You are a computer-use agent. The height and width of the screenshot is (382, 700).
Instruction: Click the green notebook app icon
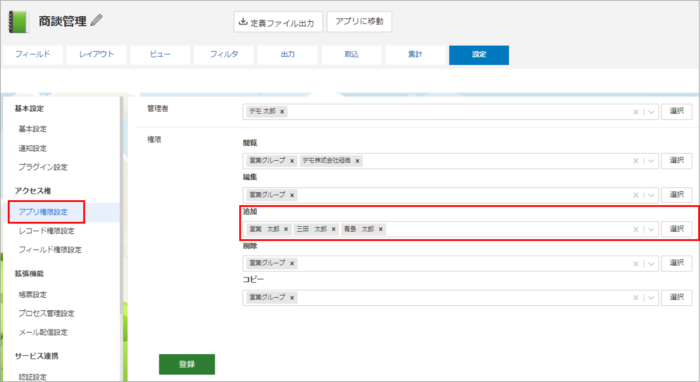point(18,22)
